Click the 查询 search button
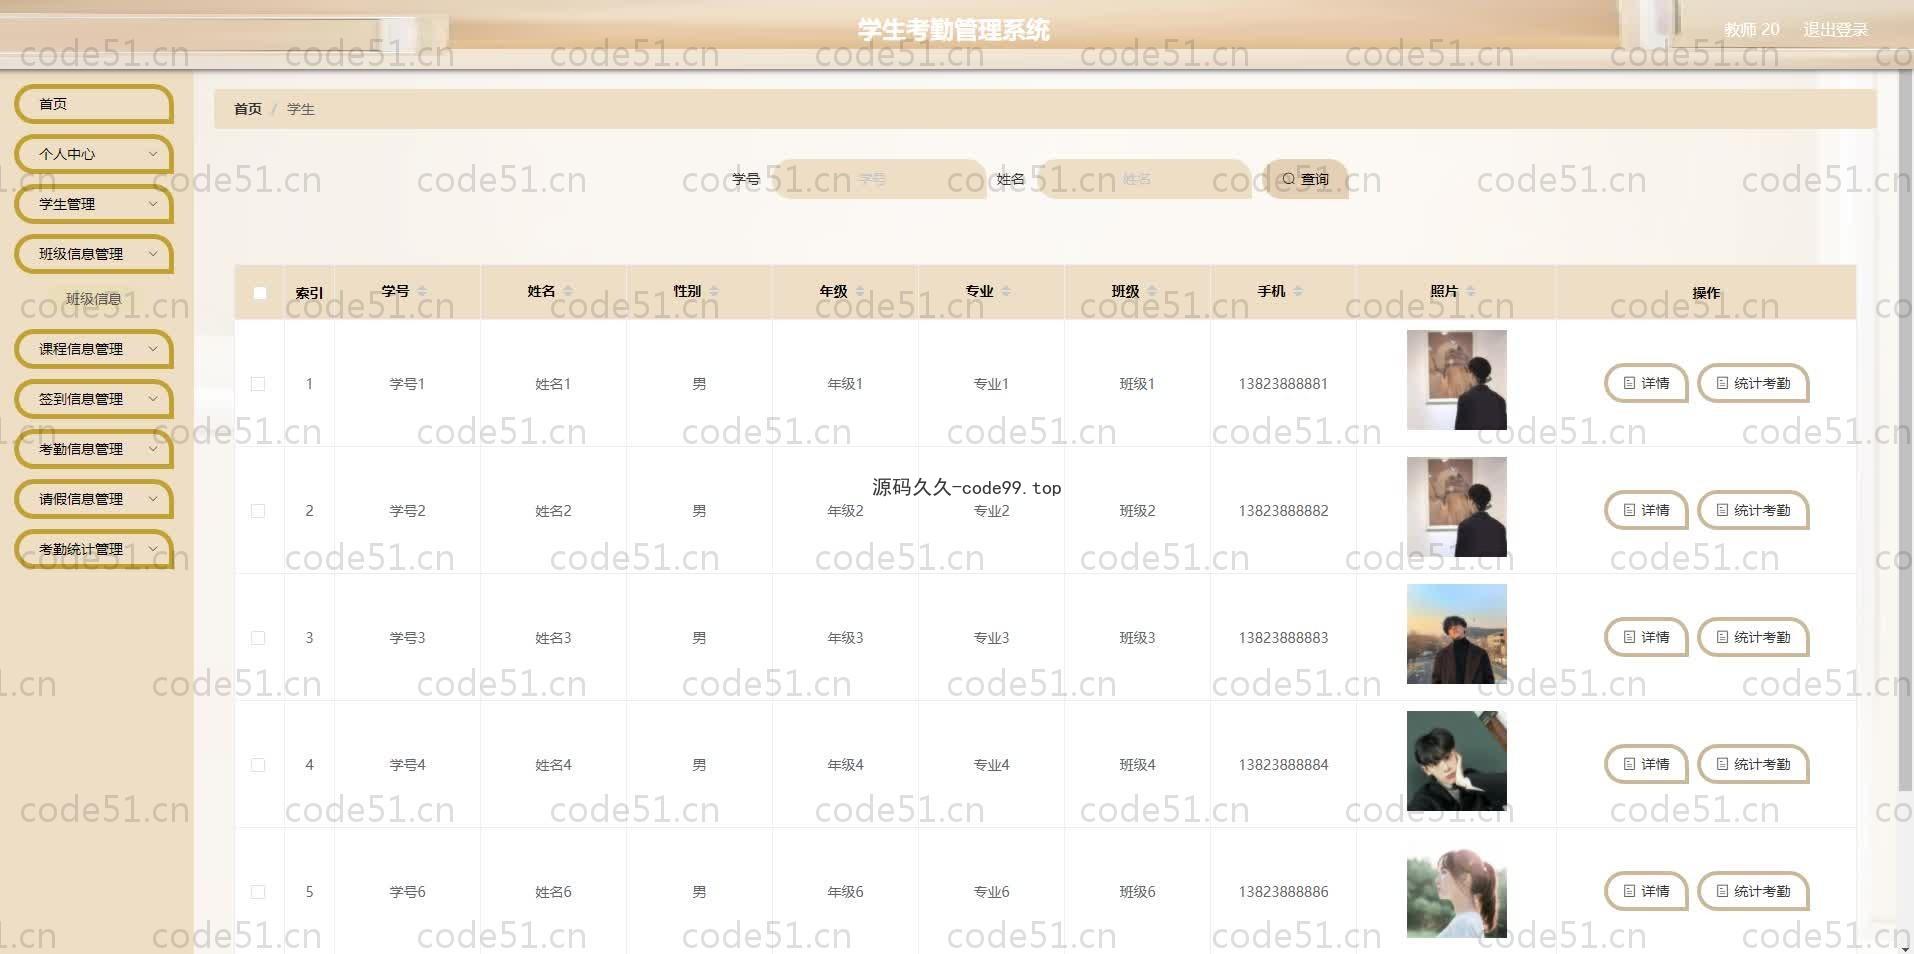Image resolution: width=1914 pixels, height=954 pixels. [x=1306, y=179]
